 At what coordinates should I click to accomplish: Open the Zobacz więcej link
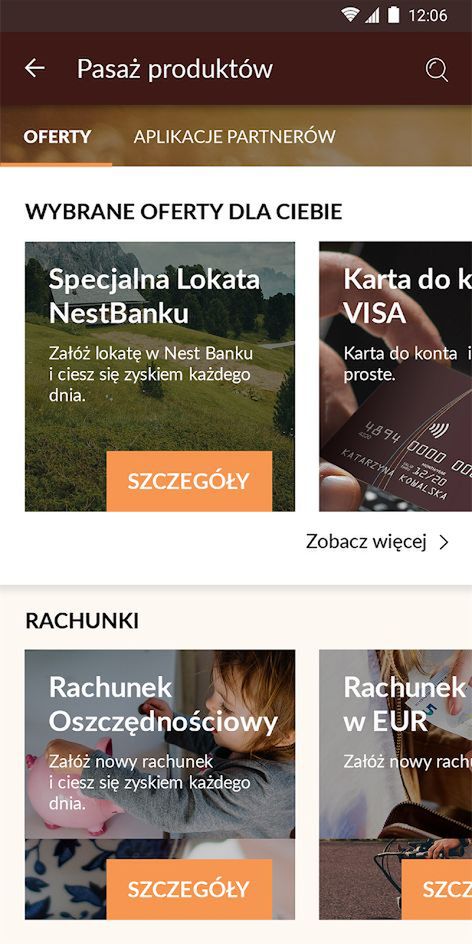tap(366, 542)
